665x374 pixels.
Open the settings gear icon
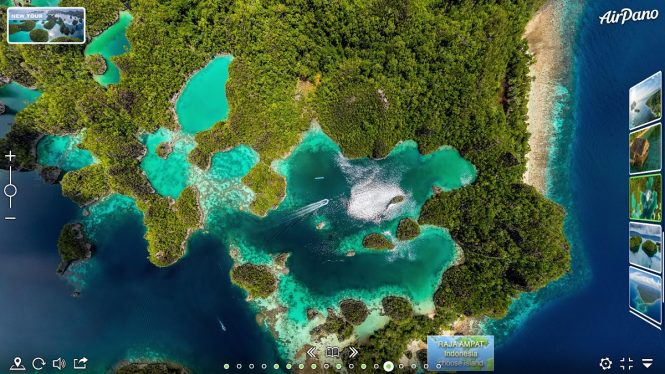[x=606, y=363]
